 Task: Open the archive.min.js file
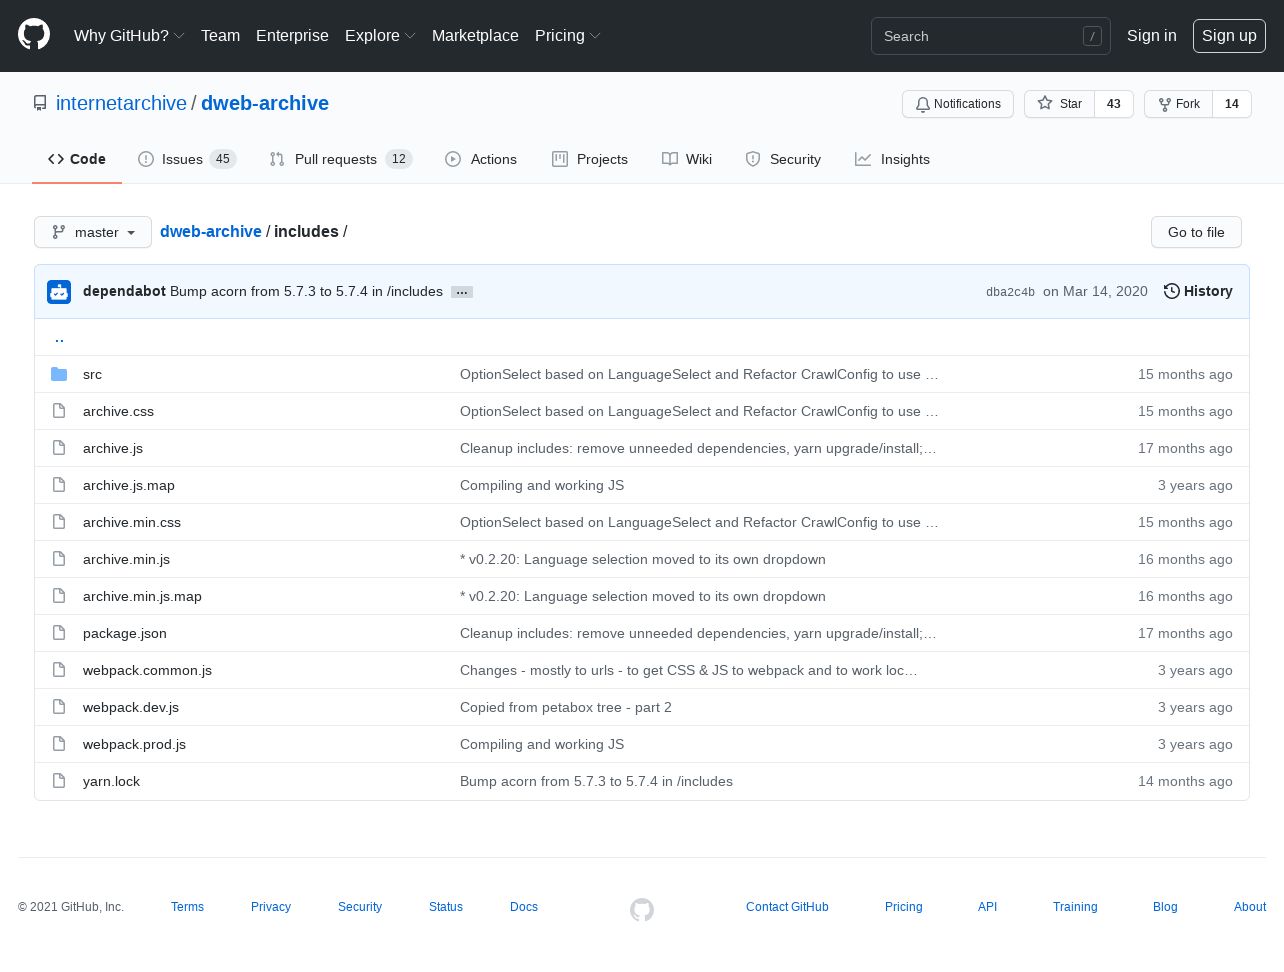click(x=126, y=559)
